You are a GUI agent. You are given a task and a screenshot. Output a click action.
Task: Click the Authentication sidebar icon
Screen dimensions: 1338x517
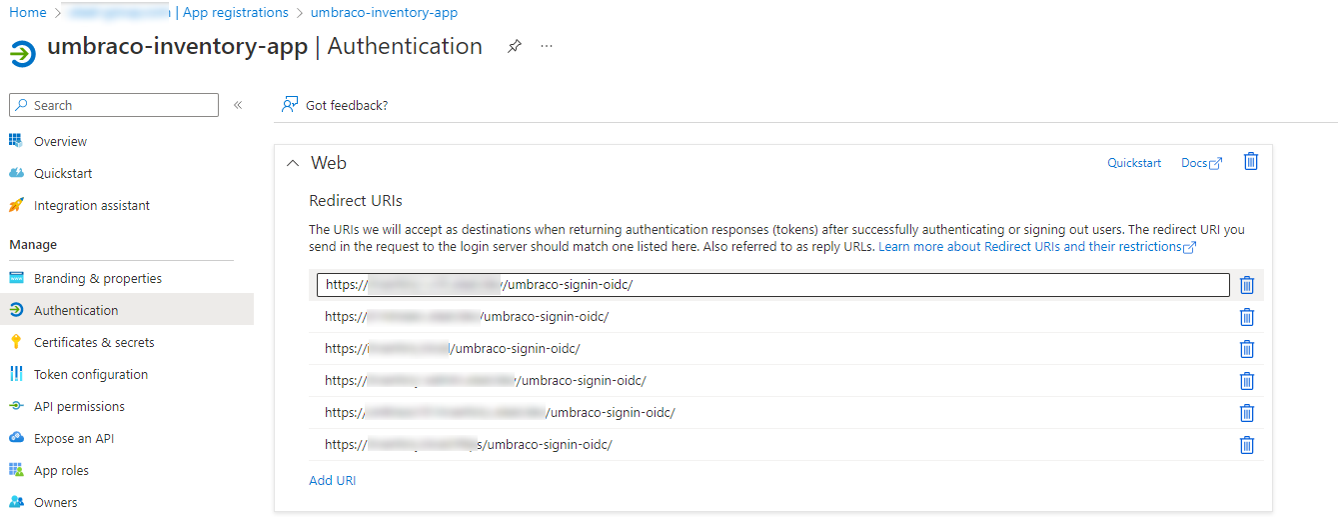click(16, 310)
